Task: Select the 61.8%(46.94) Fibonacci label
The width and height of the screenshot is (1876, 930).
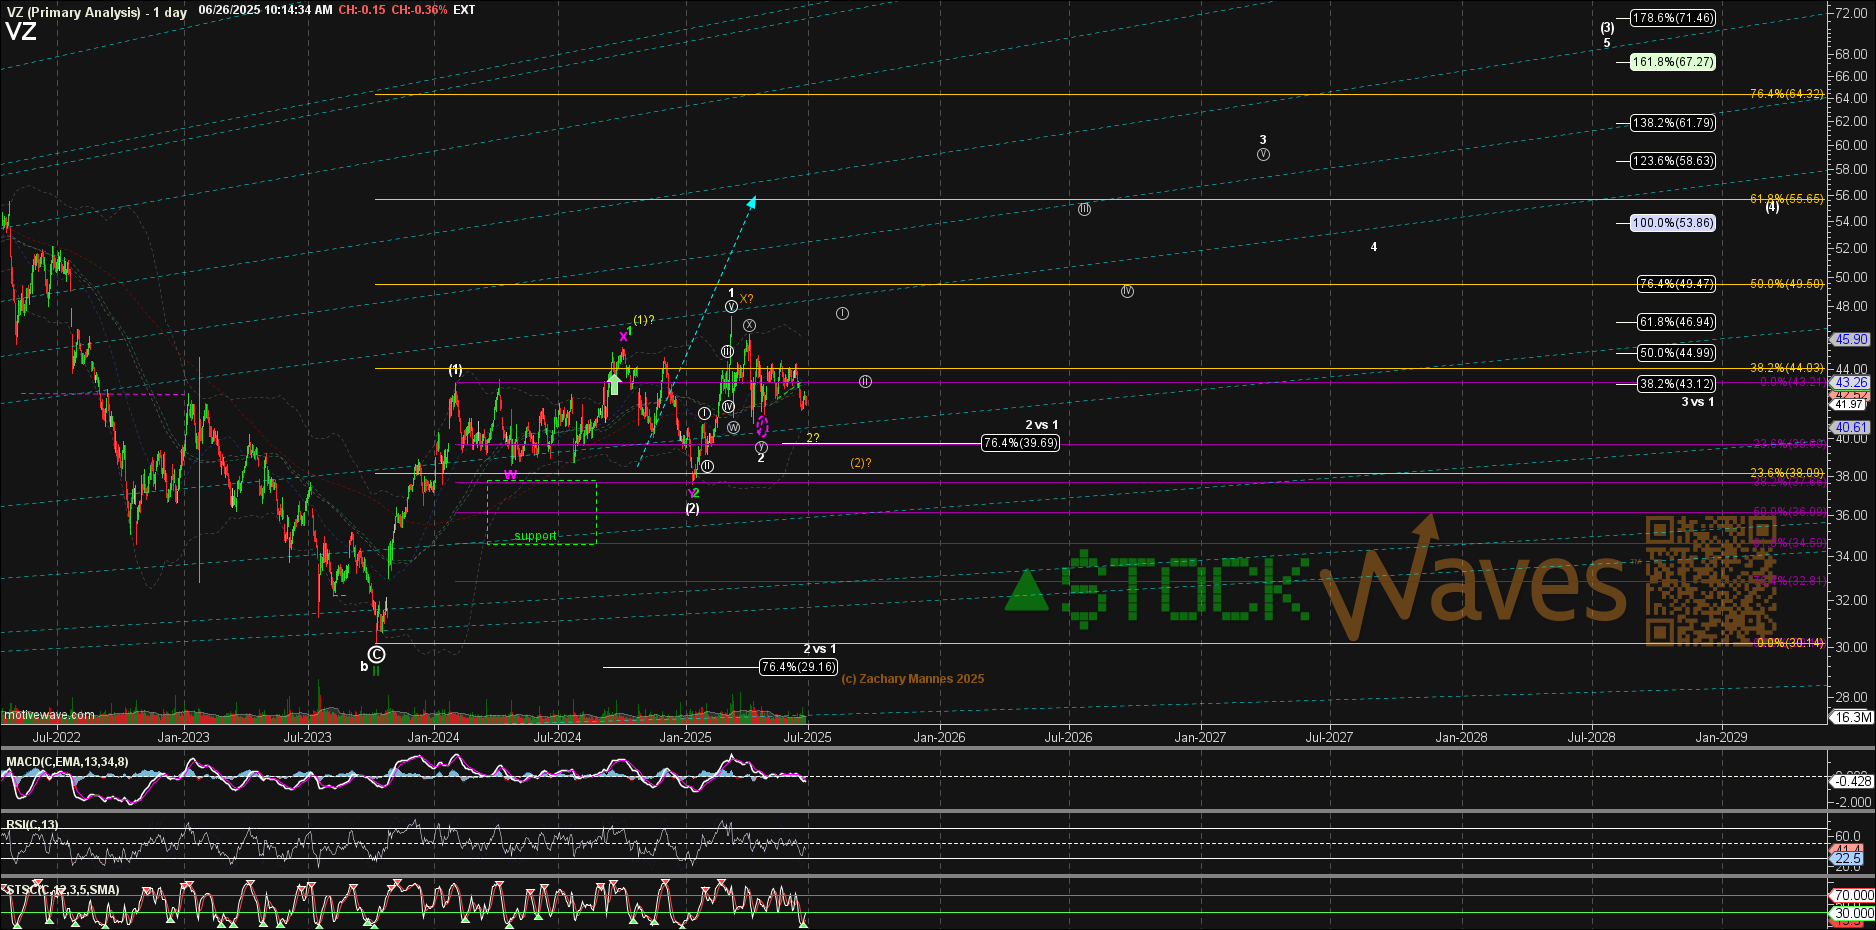Action: (x=1676, y=322)
